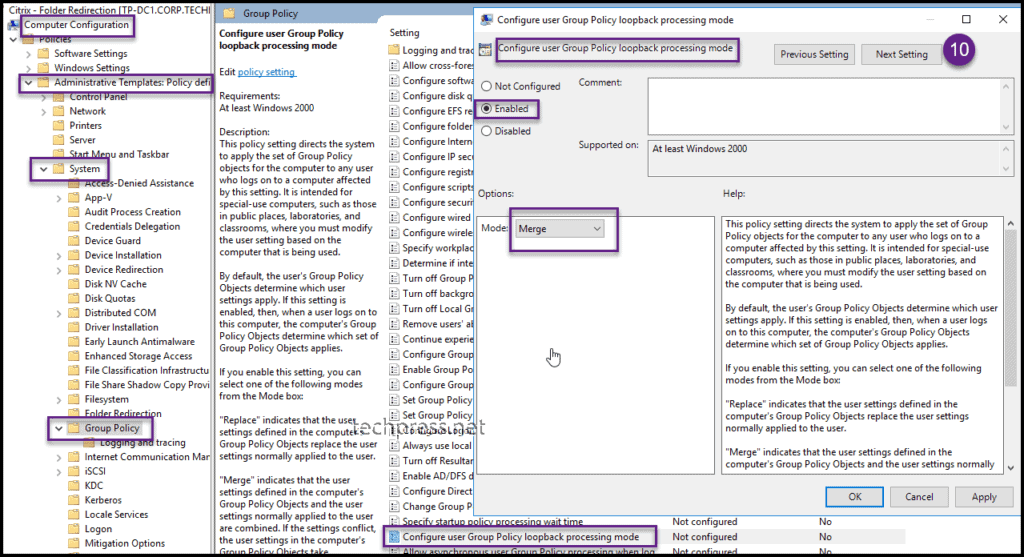
Task: Expand the iSCSI tree node
Action: coord(59,471)
